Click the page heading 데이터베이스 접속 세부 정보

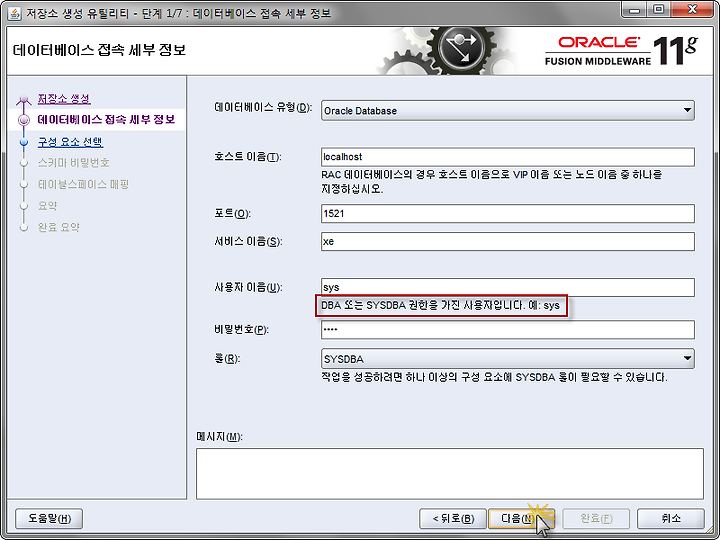pyautogui.click(x=99, y=50)
